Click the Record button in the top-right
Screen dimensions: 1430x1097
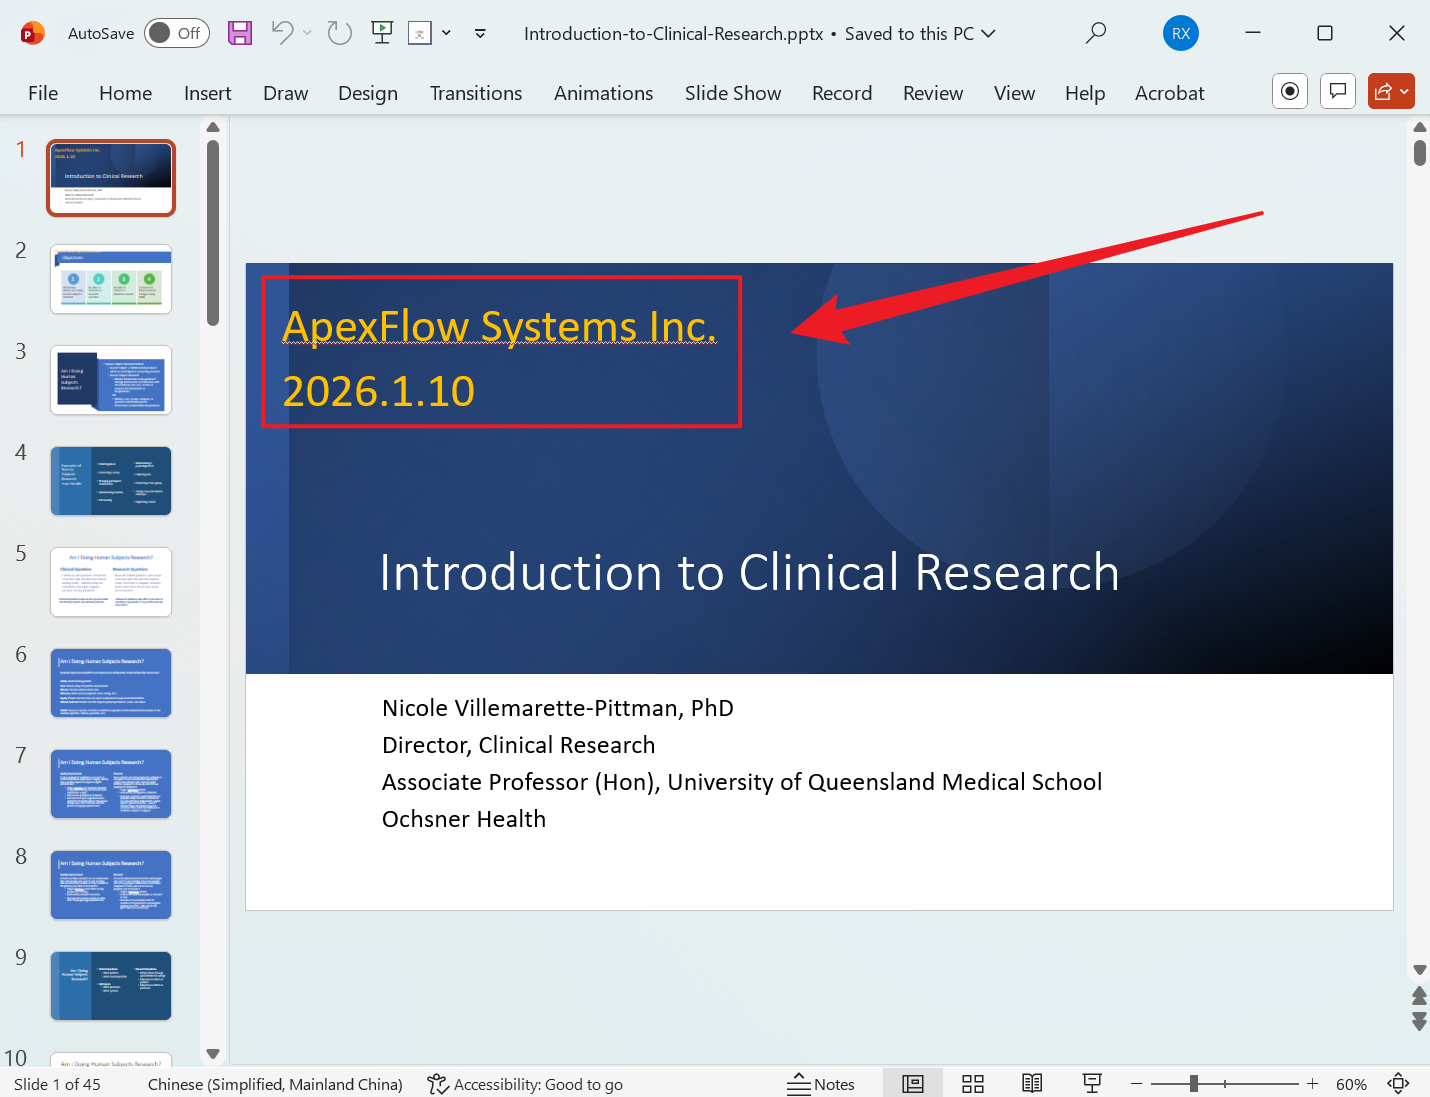pos(1289,91)
